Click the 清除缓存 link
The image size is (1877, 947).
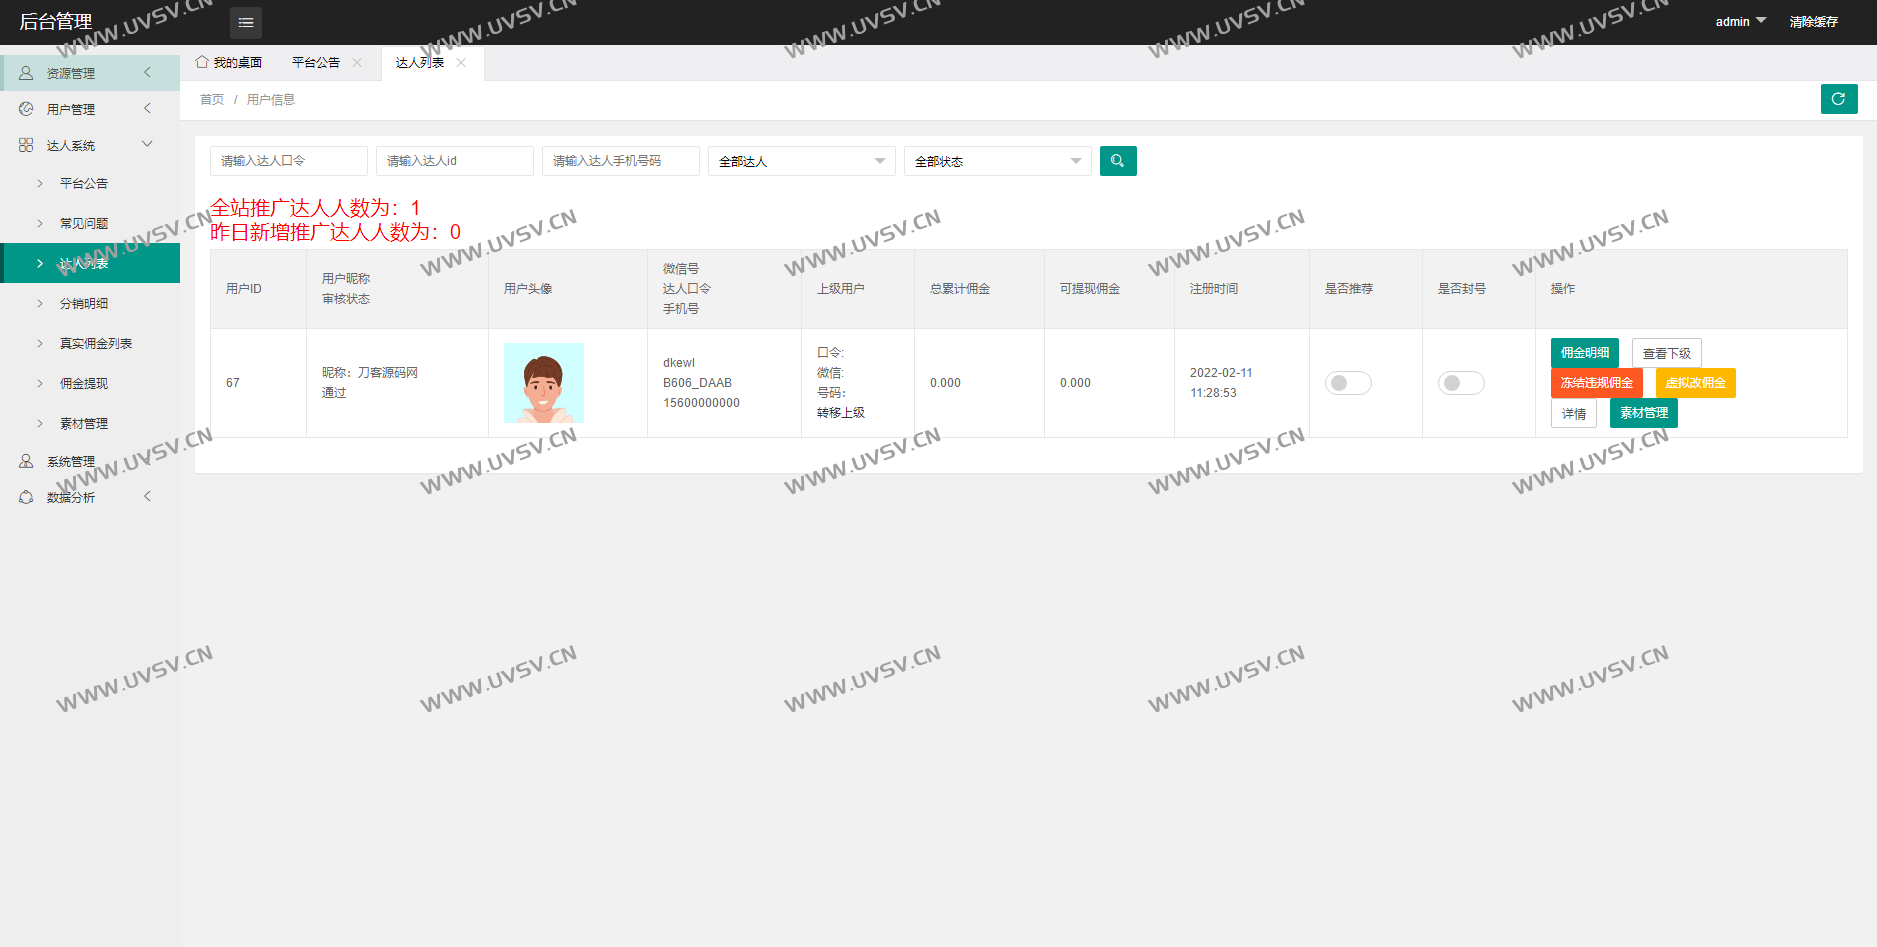tap(1814, 22)
